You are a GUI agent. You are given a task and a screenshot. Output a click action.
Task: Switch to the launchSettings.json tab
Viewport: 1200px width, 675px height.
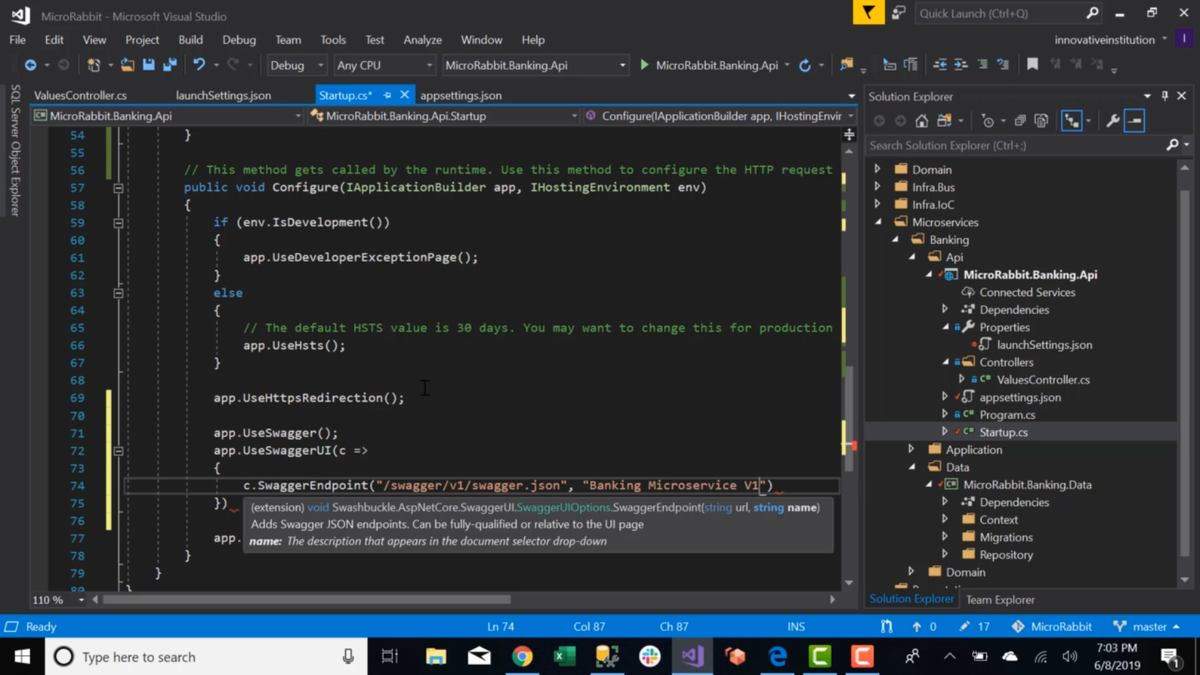pyautogui.click(x=223, y=95)
